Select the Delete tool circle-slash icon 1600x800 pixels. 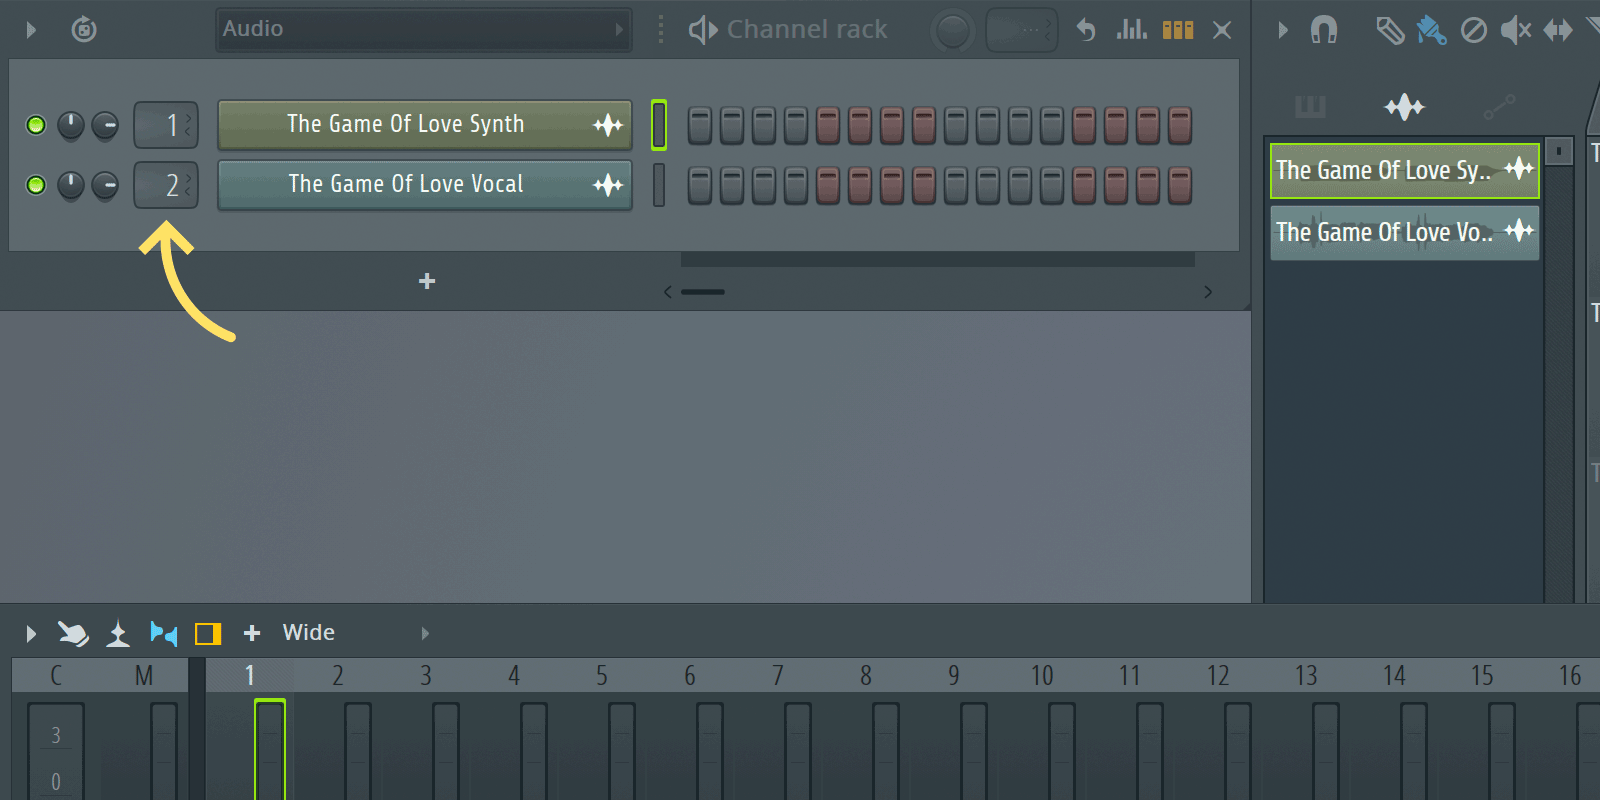[1474, 30]
